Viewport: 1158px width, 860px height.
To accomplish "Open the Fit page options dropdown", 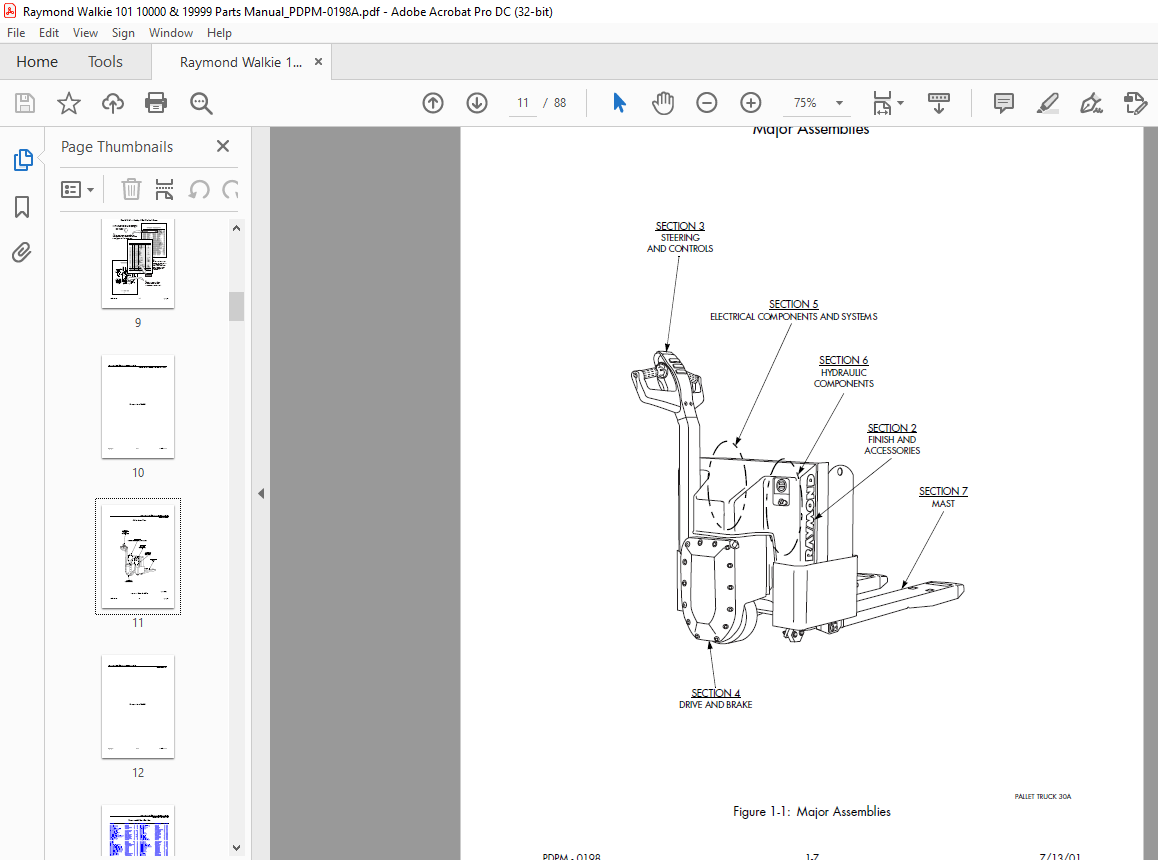I will pos(887,103).
